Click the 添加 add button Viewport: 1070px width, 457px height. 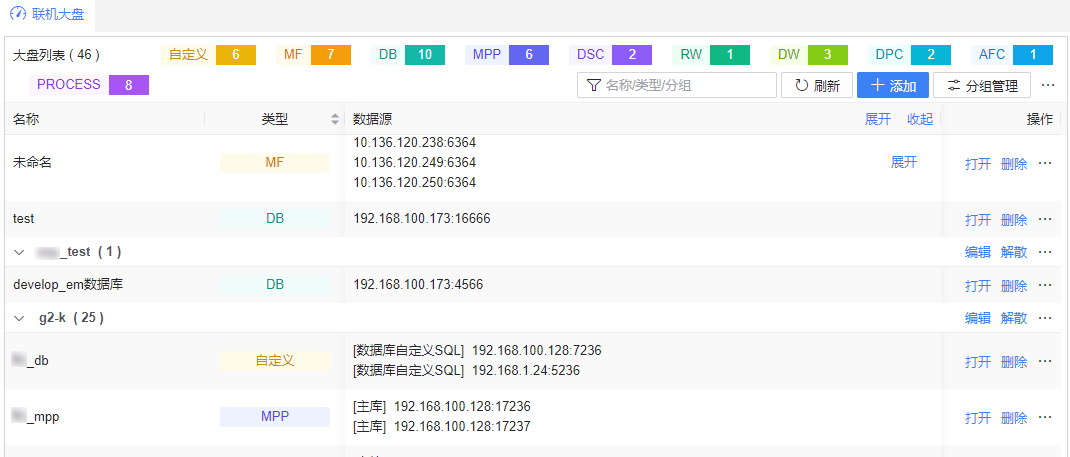pyautogui.click(x=893, y=85)
